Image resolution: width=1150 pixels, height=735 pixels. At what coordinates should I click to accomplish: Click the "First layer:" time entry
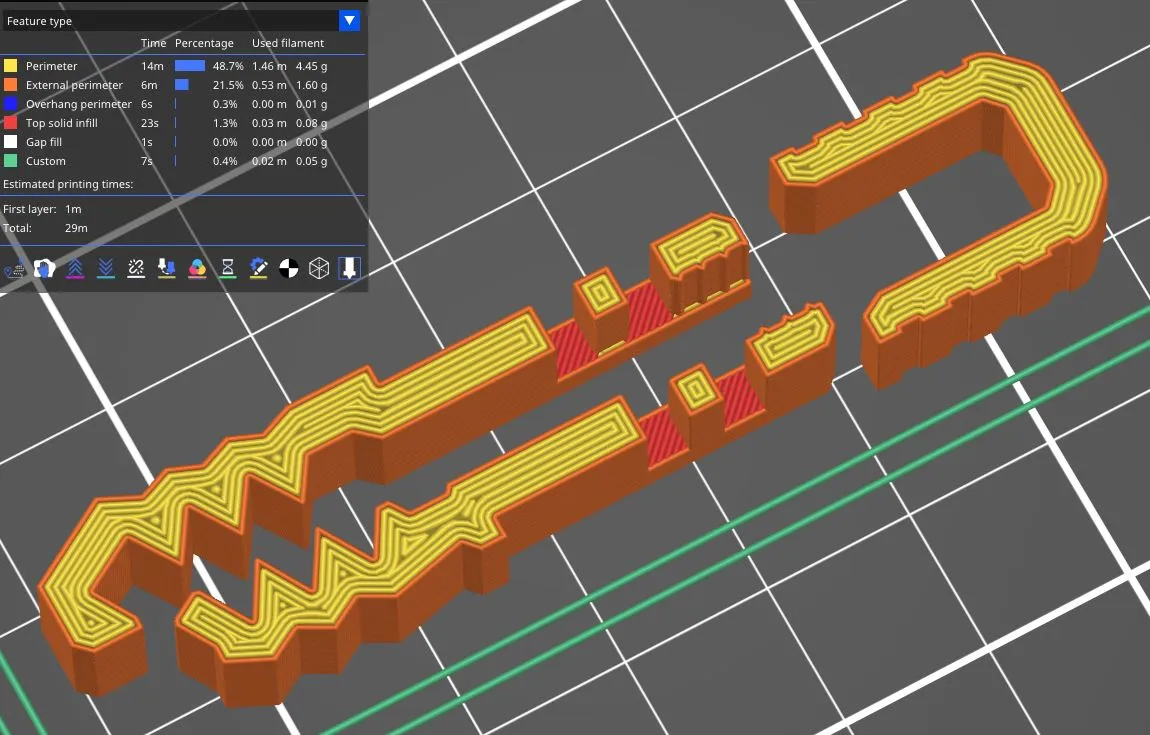click(x=42, y=209)
